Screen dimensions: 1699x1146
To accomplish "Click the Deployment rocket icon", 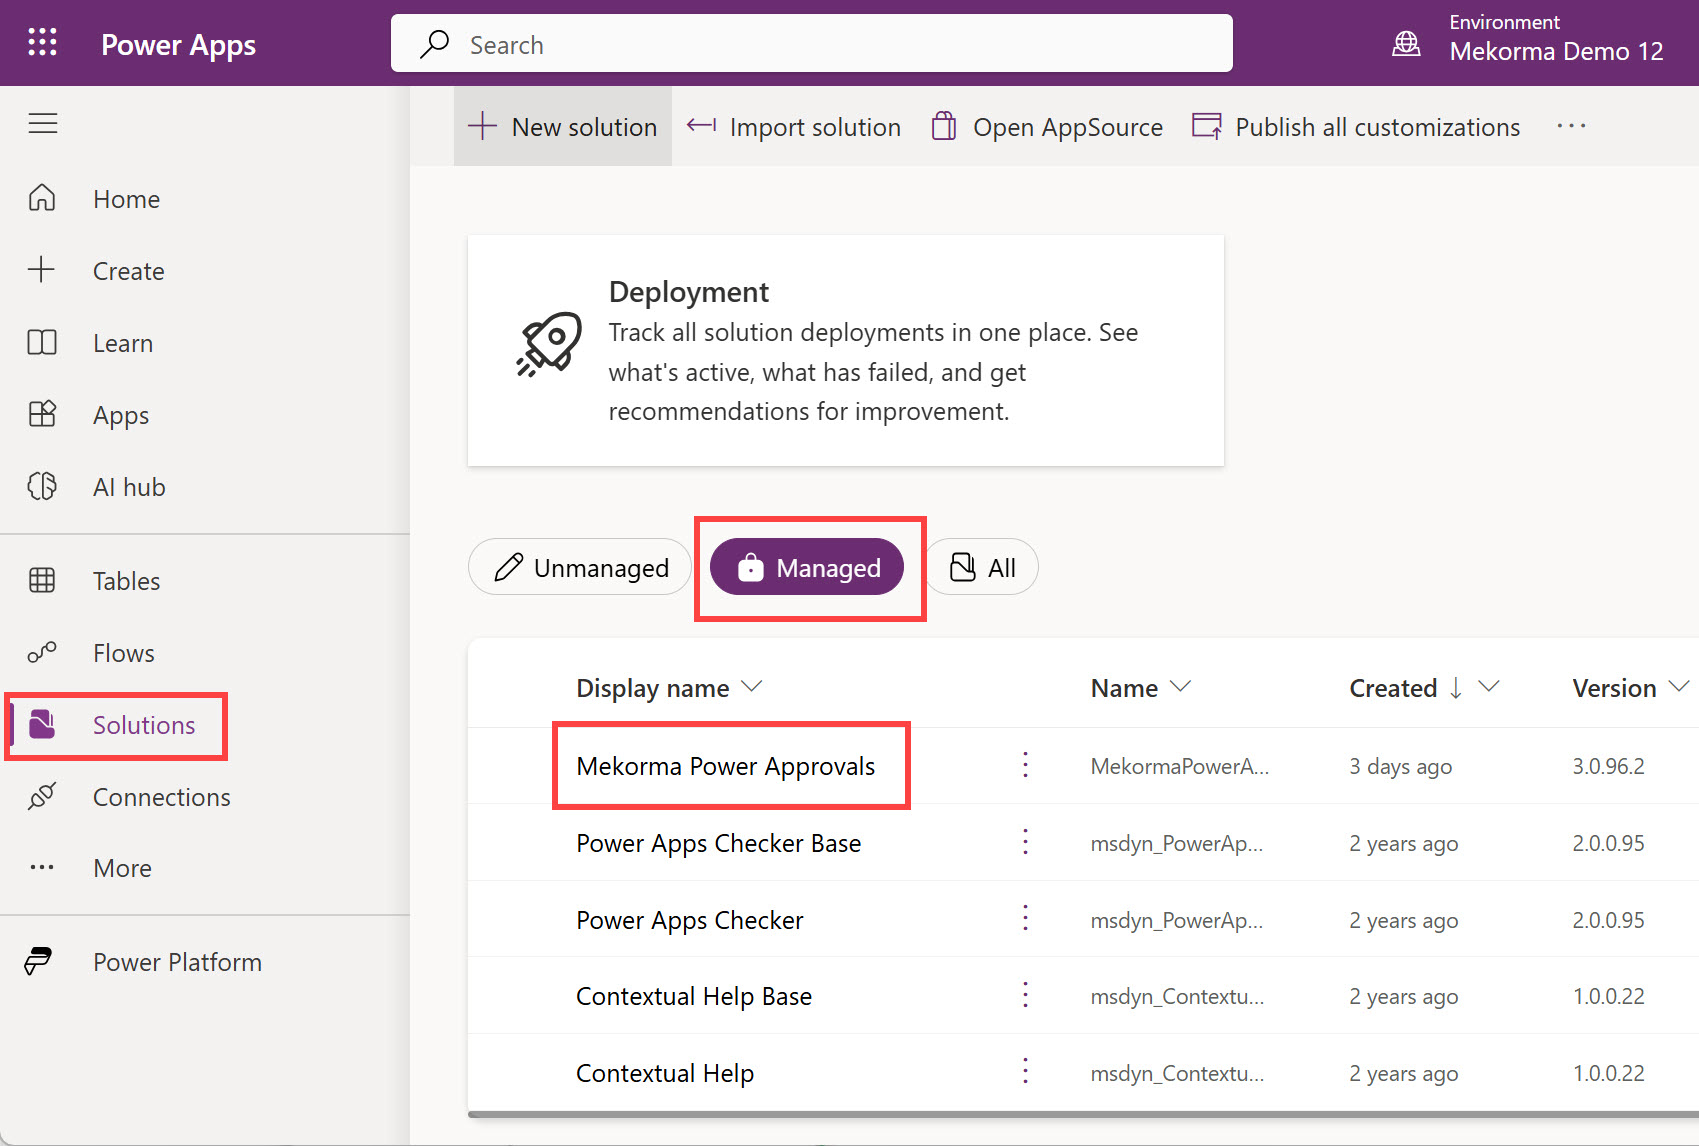I will [549, 344].
